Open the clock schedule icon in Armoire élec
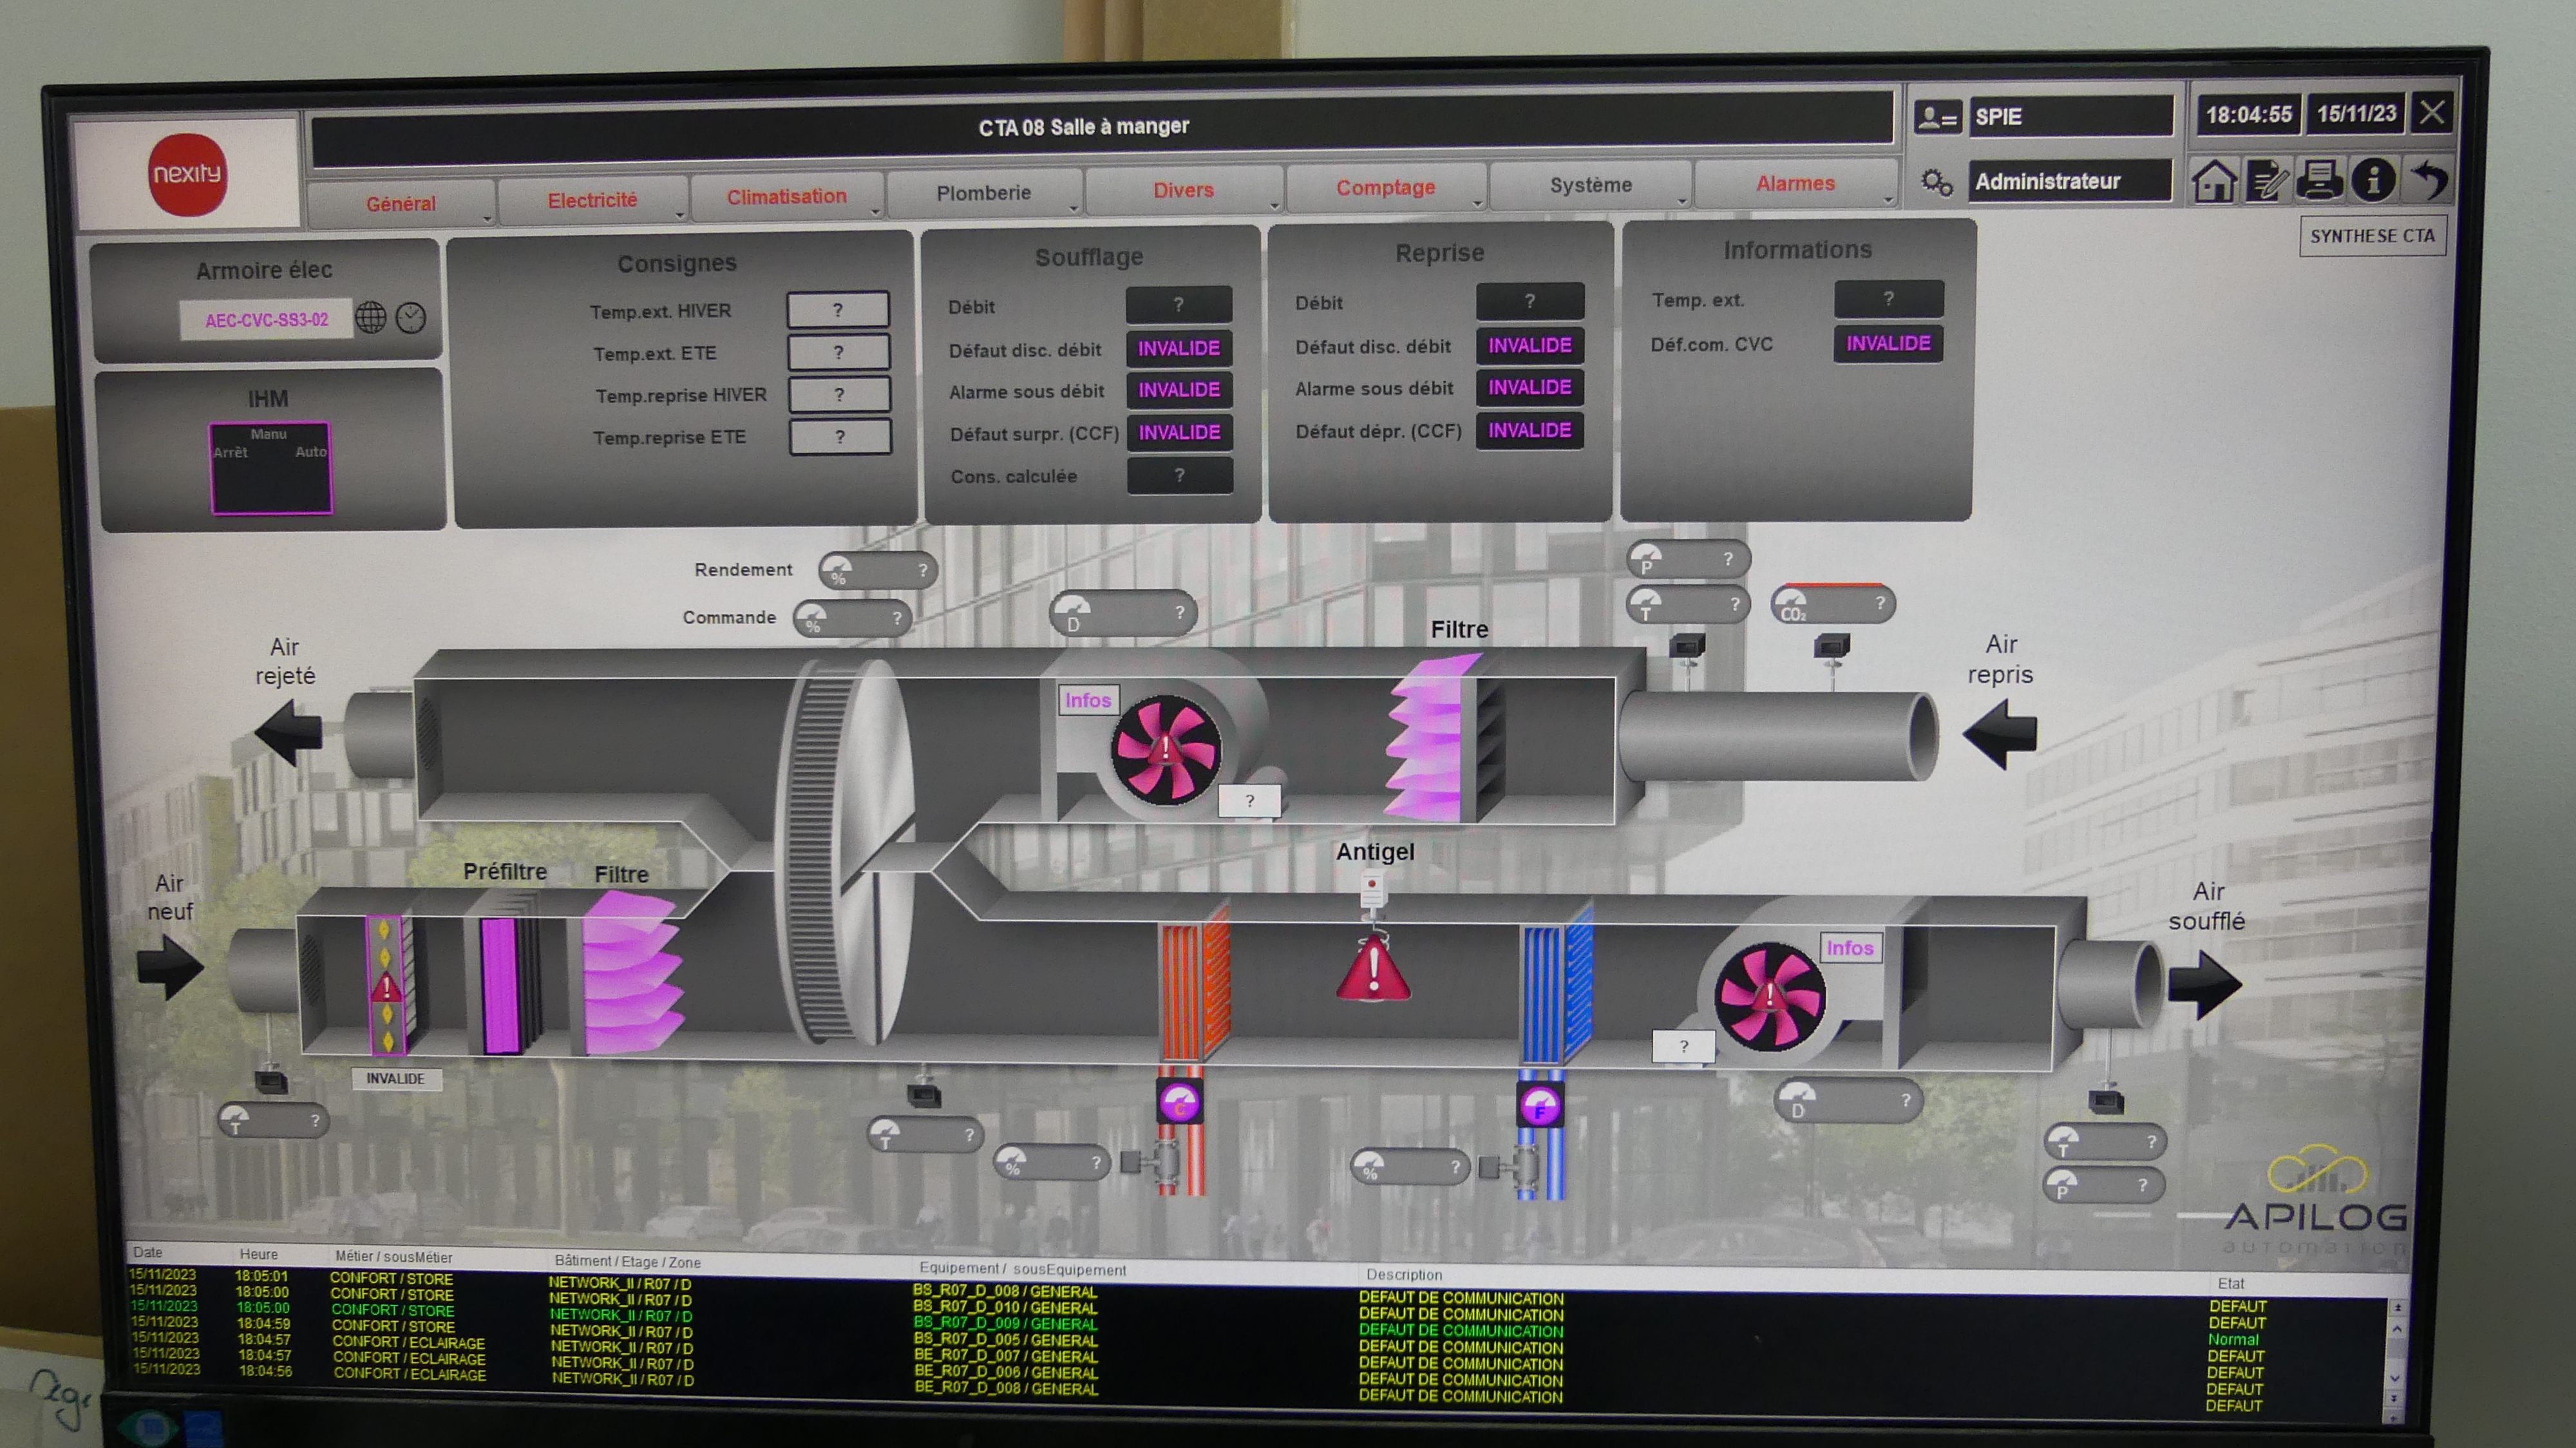This screenshot has height=1448, width=2576. [x=411, y=318]
